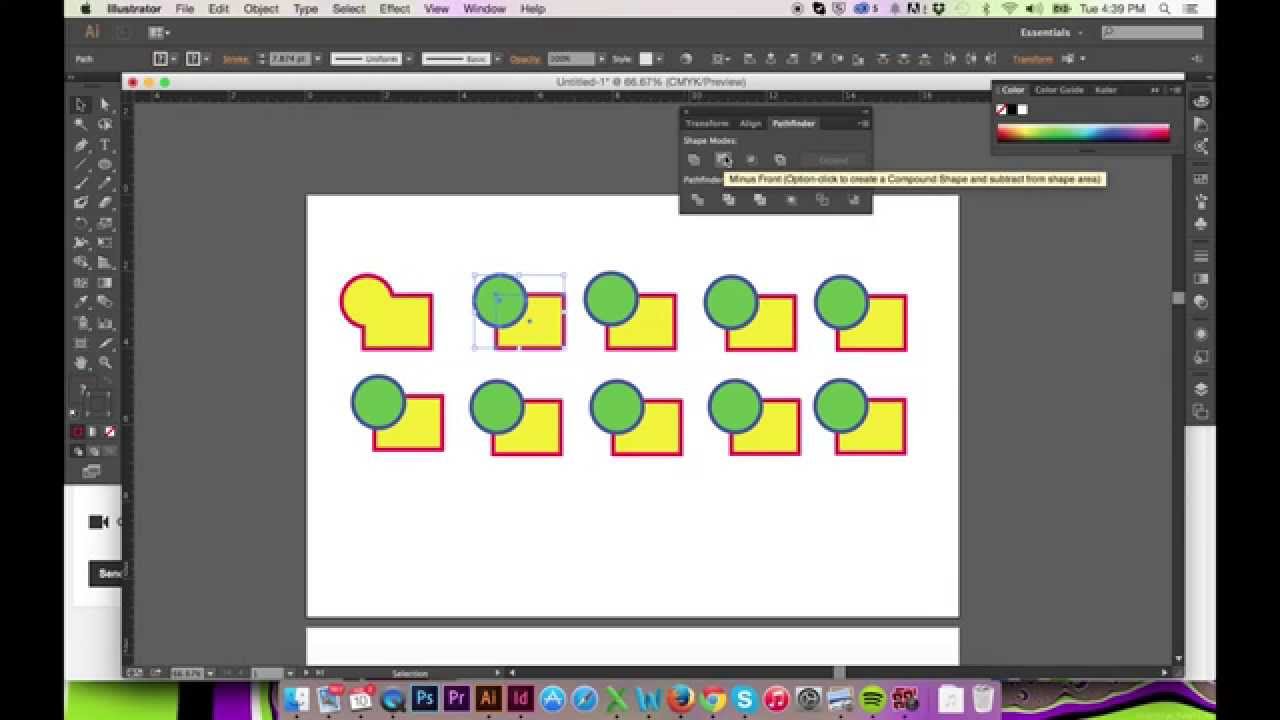Pick the Hand tool in toolbar
This screenshot has width=1280, height=720.
(81, 363)
